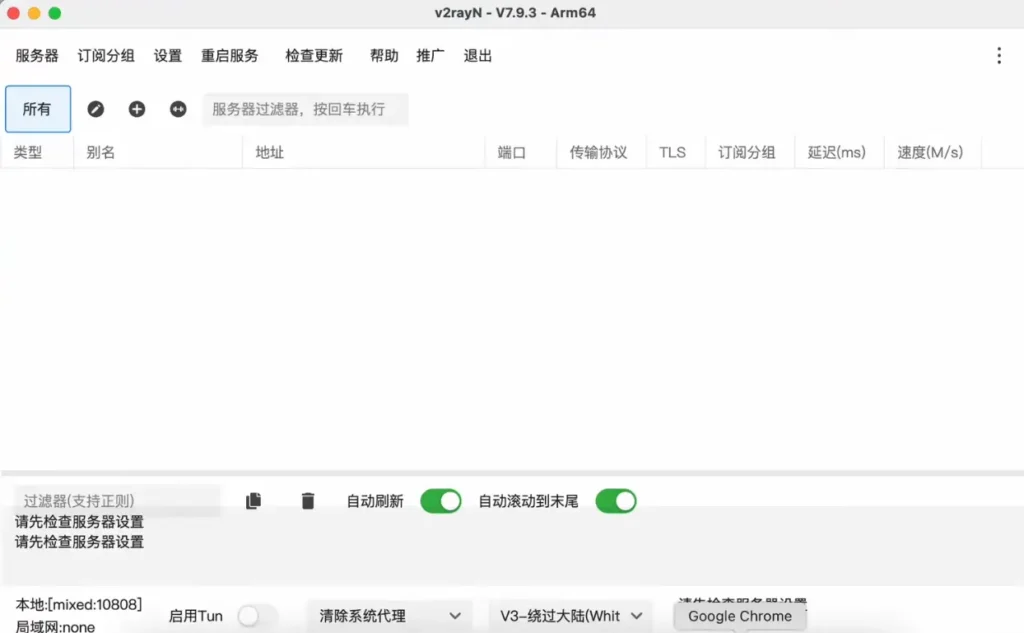Enable the 启用Tun switch
Screen dimensions: 1024x633
(257, 616)
